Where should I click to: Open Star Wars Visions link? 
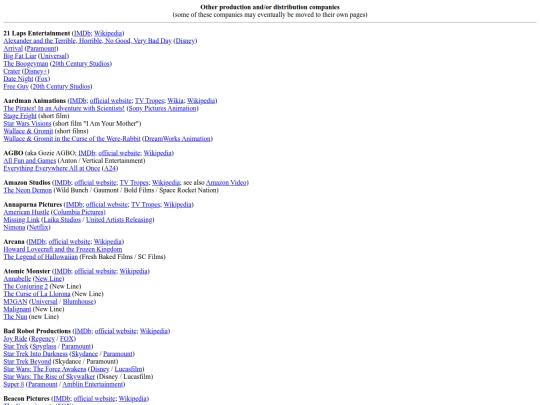tap(27, 124)
